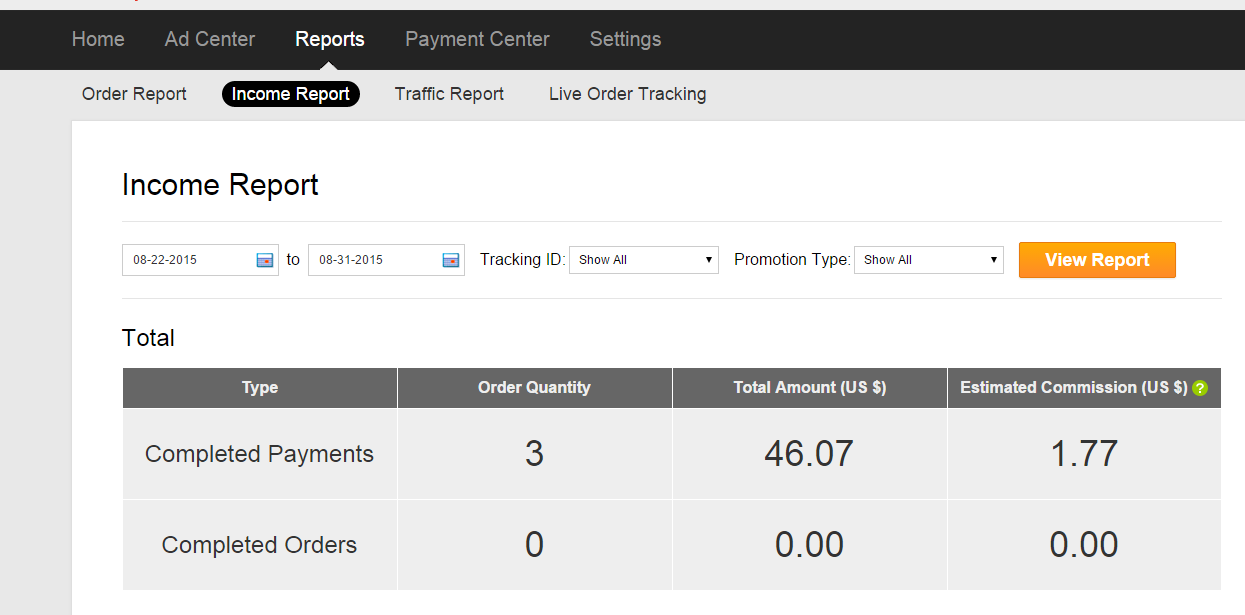1245x615 pixels.
Task: Switch to the Traffic Report tab
Action: coord(449,94)
